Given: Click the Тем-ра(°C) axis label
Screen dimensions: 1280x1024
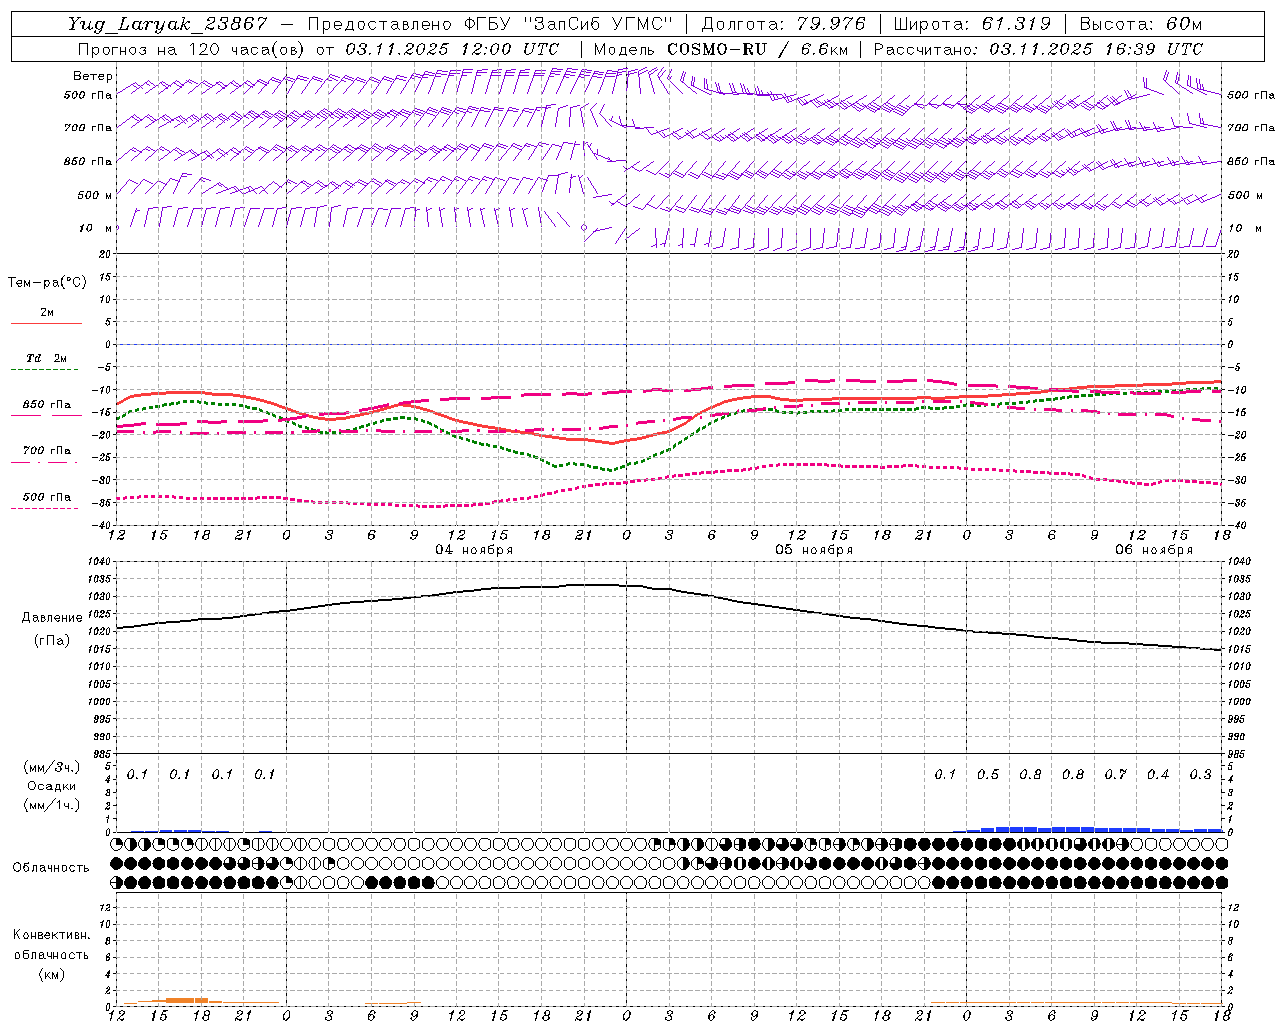Looking at the screenshot, I should click(47, 283).
